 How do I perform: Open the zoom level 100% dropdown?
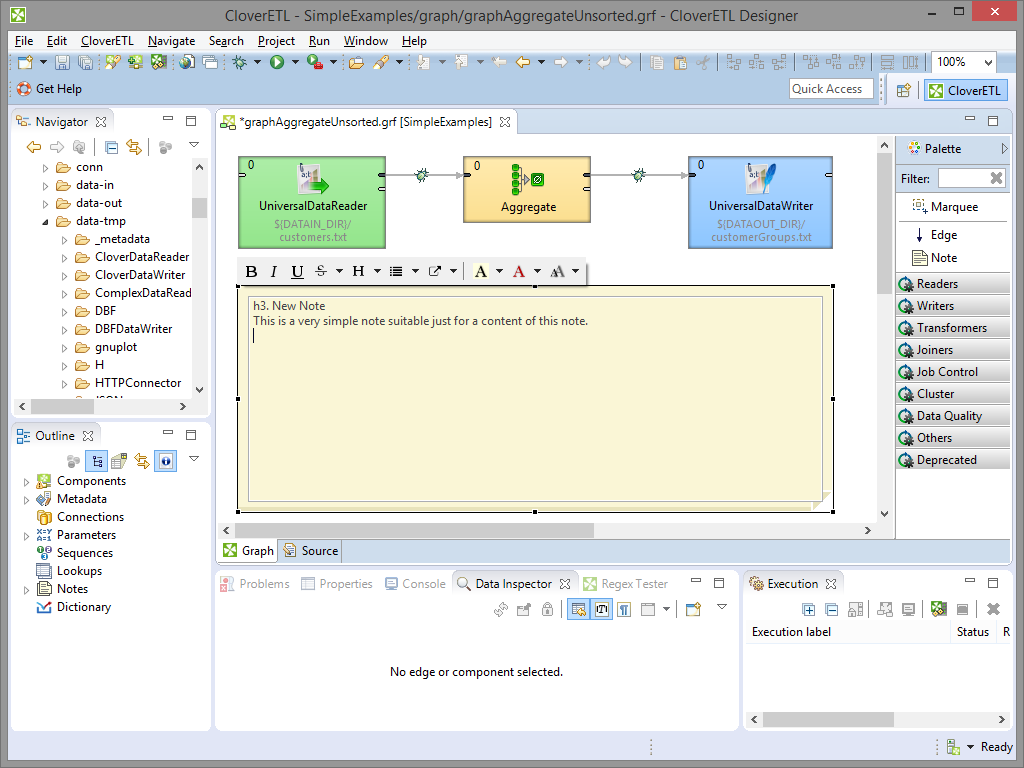tap(987, 62)
